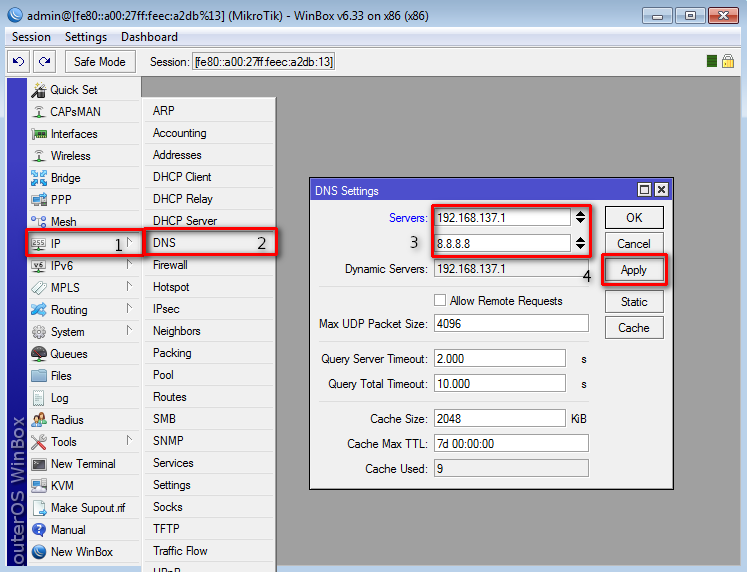Click the Radius icon

(39, 420)
